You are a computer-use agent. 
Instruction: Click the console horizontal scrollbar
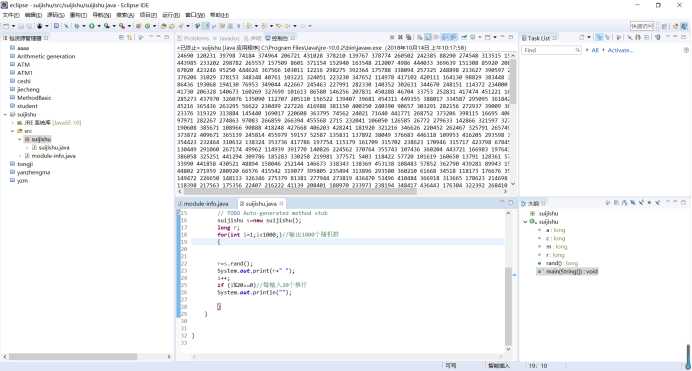tap(300, 191)
